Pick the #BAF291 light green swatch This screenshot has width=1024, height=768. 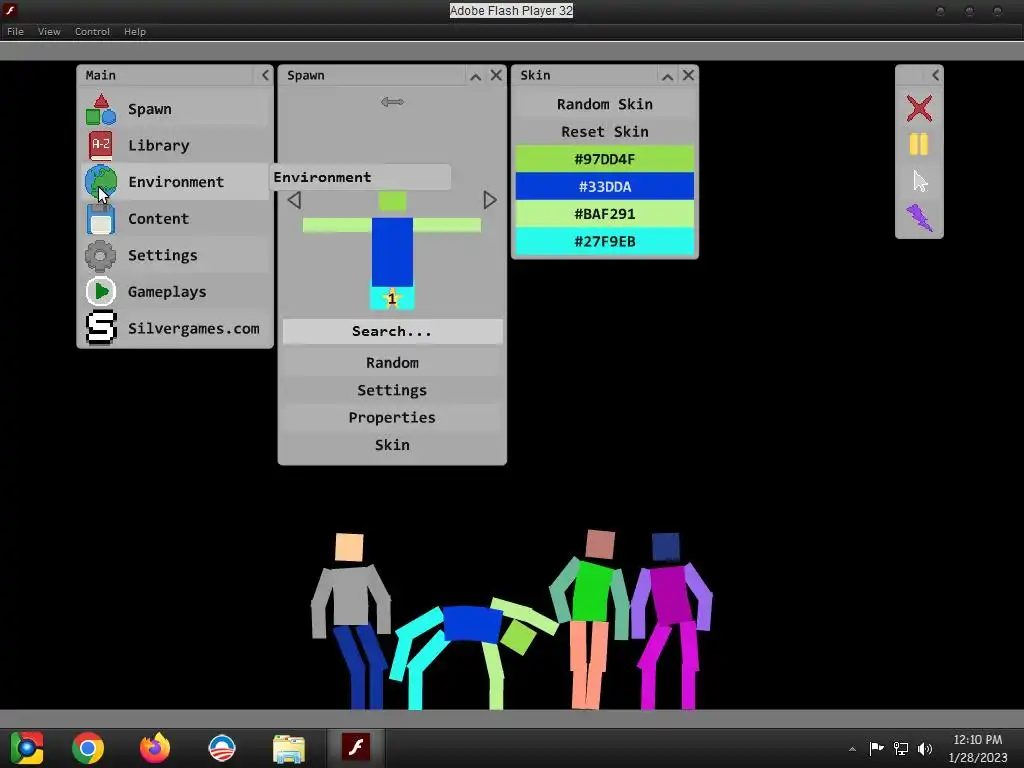click(605, 214)
